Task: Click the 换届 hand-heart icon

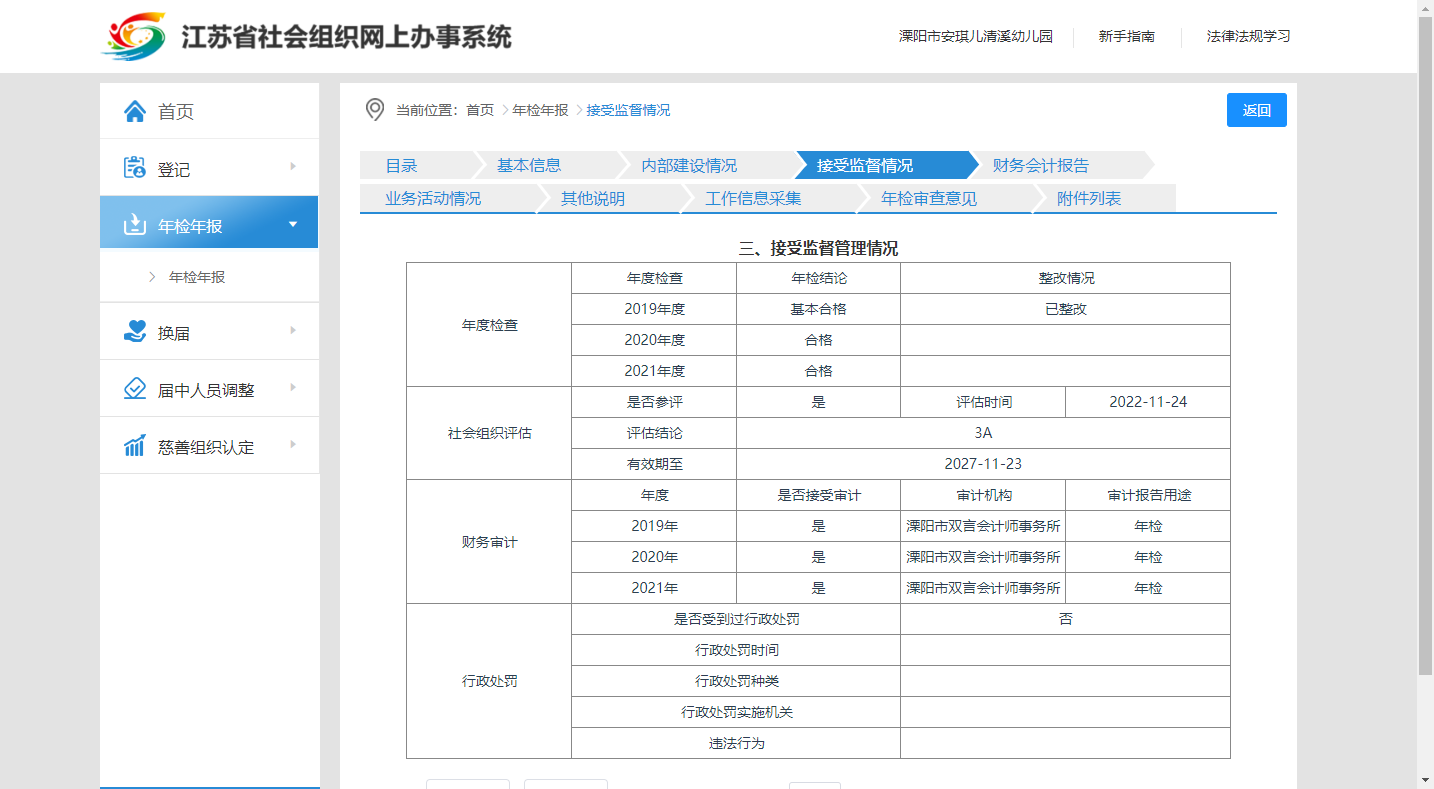Action: (135, 332)
